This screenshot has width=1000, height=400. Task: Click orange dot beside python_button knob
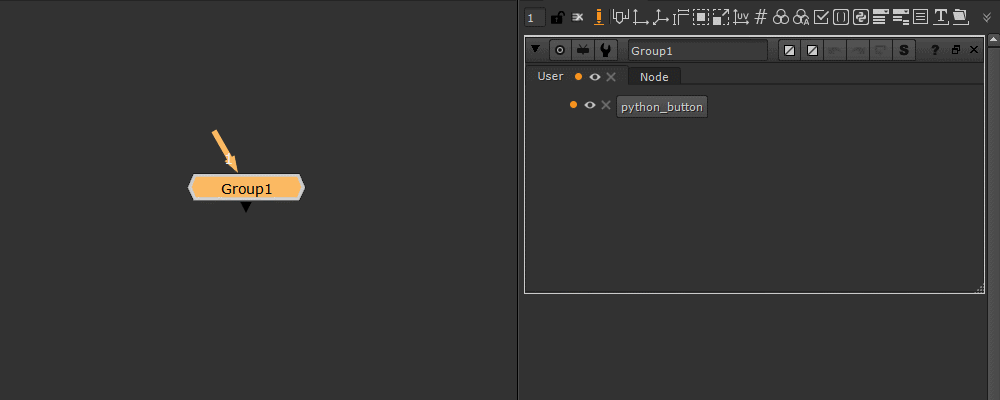point(573,105)
